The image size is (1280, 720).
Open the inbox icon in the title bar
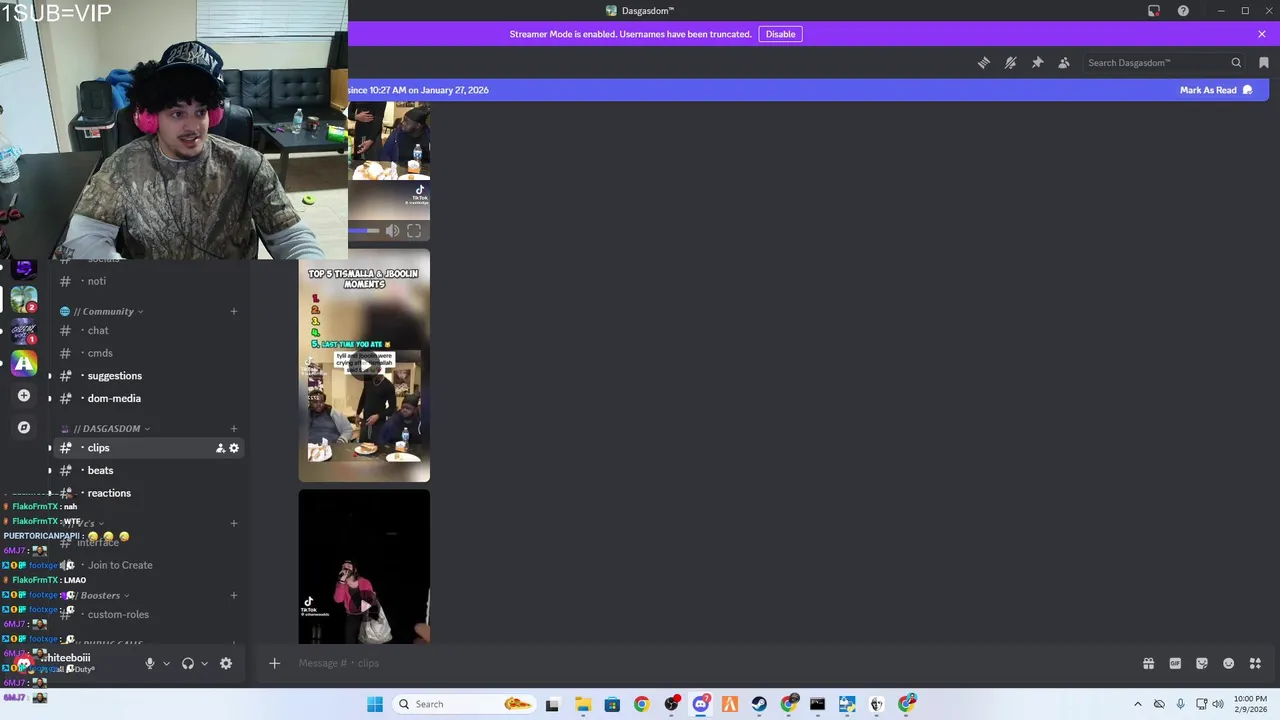coord(1154,11)
